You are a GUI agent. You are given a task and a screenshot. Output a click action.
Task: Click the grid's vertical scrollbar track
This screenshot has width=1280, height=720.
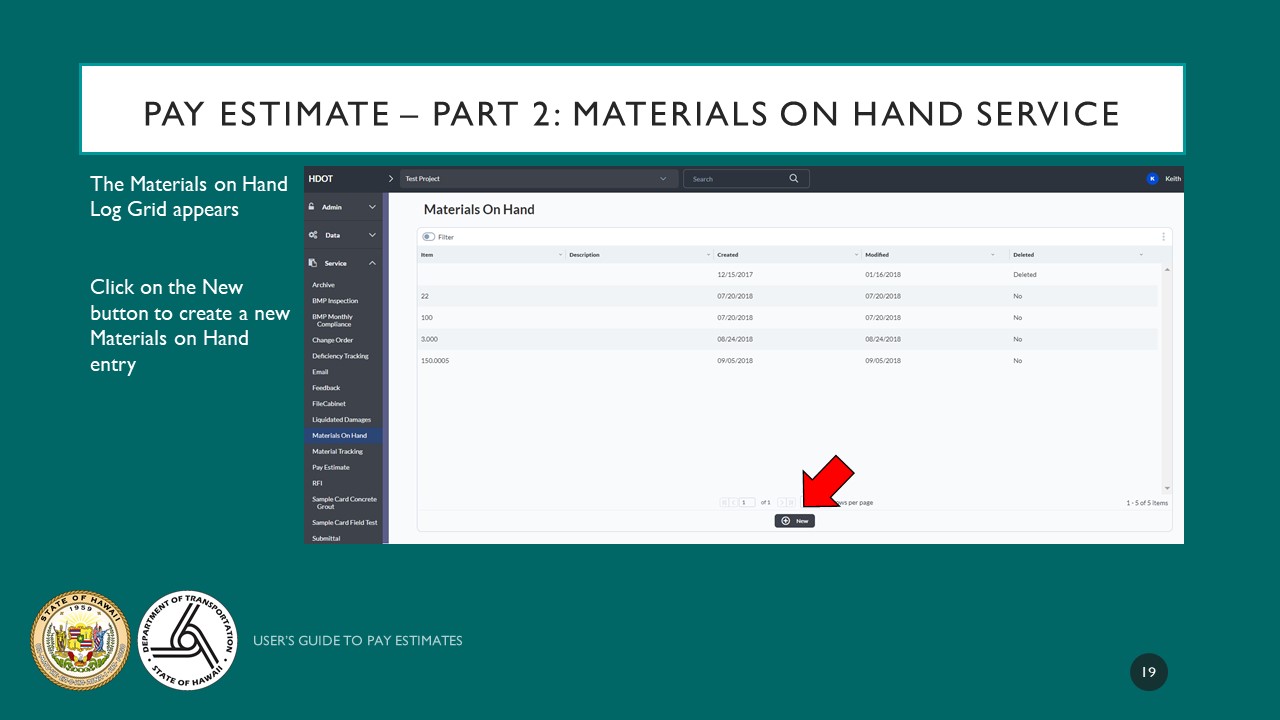1167,380
